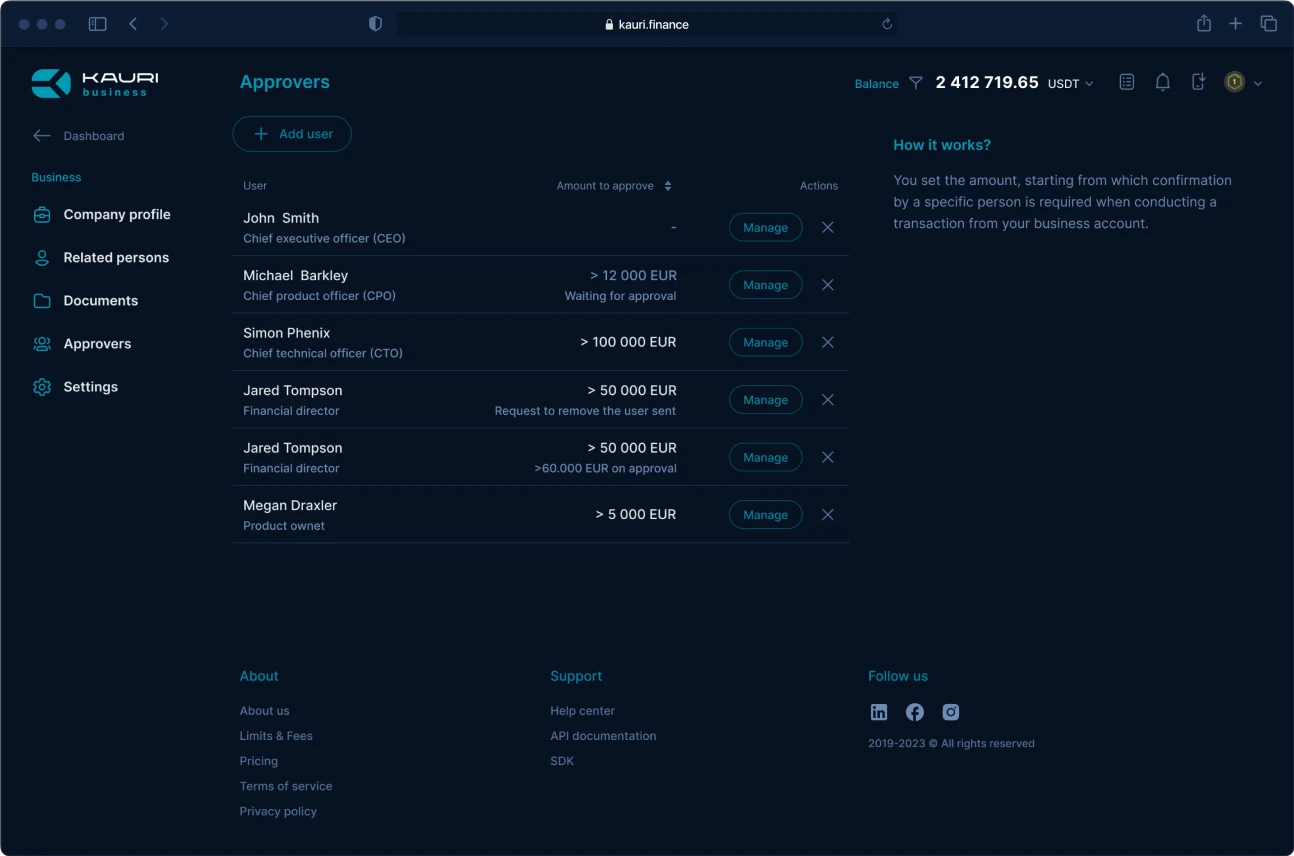This screenshot has height=856, width=1294.
Task: Open the API documentation link
Action: (x=603, y=736)
